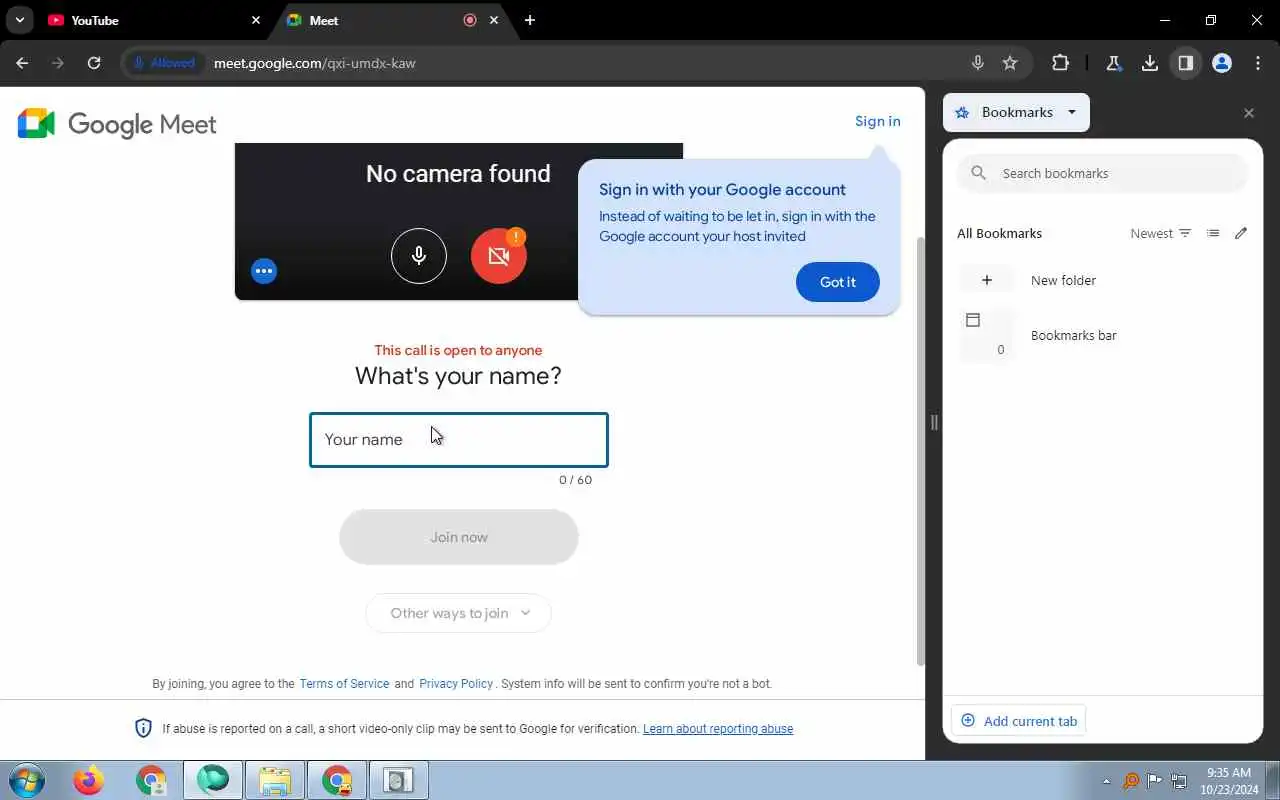Open the Bookmarks side panel dropdown
The width and height of the screenshot is (1280, 800).
(1016, 113)
